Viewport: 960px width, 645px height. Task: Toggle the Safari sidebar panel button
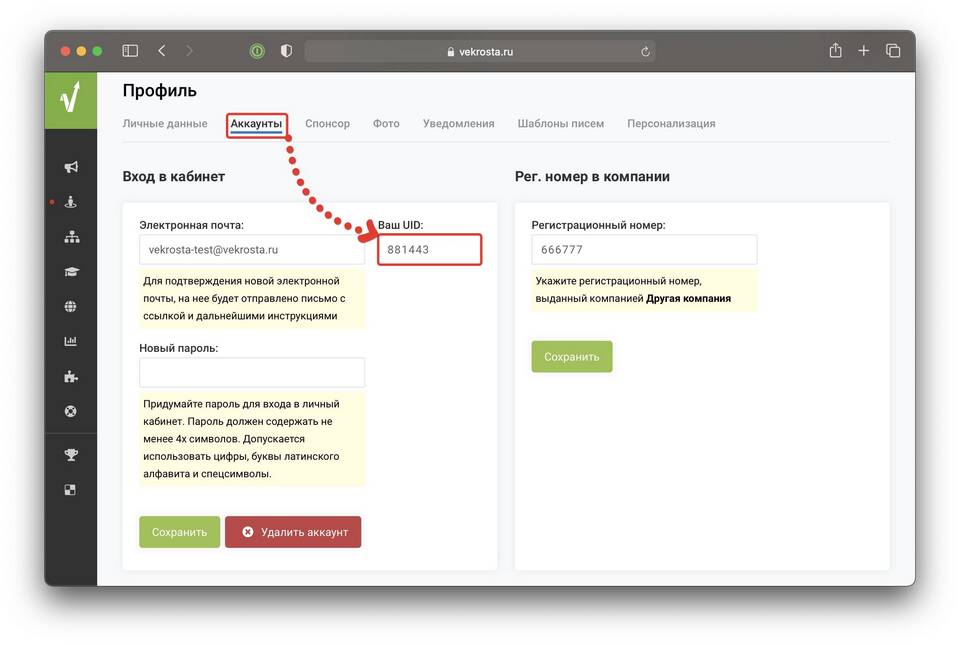130,51
